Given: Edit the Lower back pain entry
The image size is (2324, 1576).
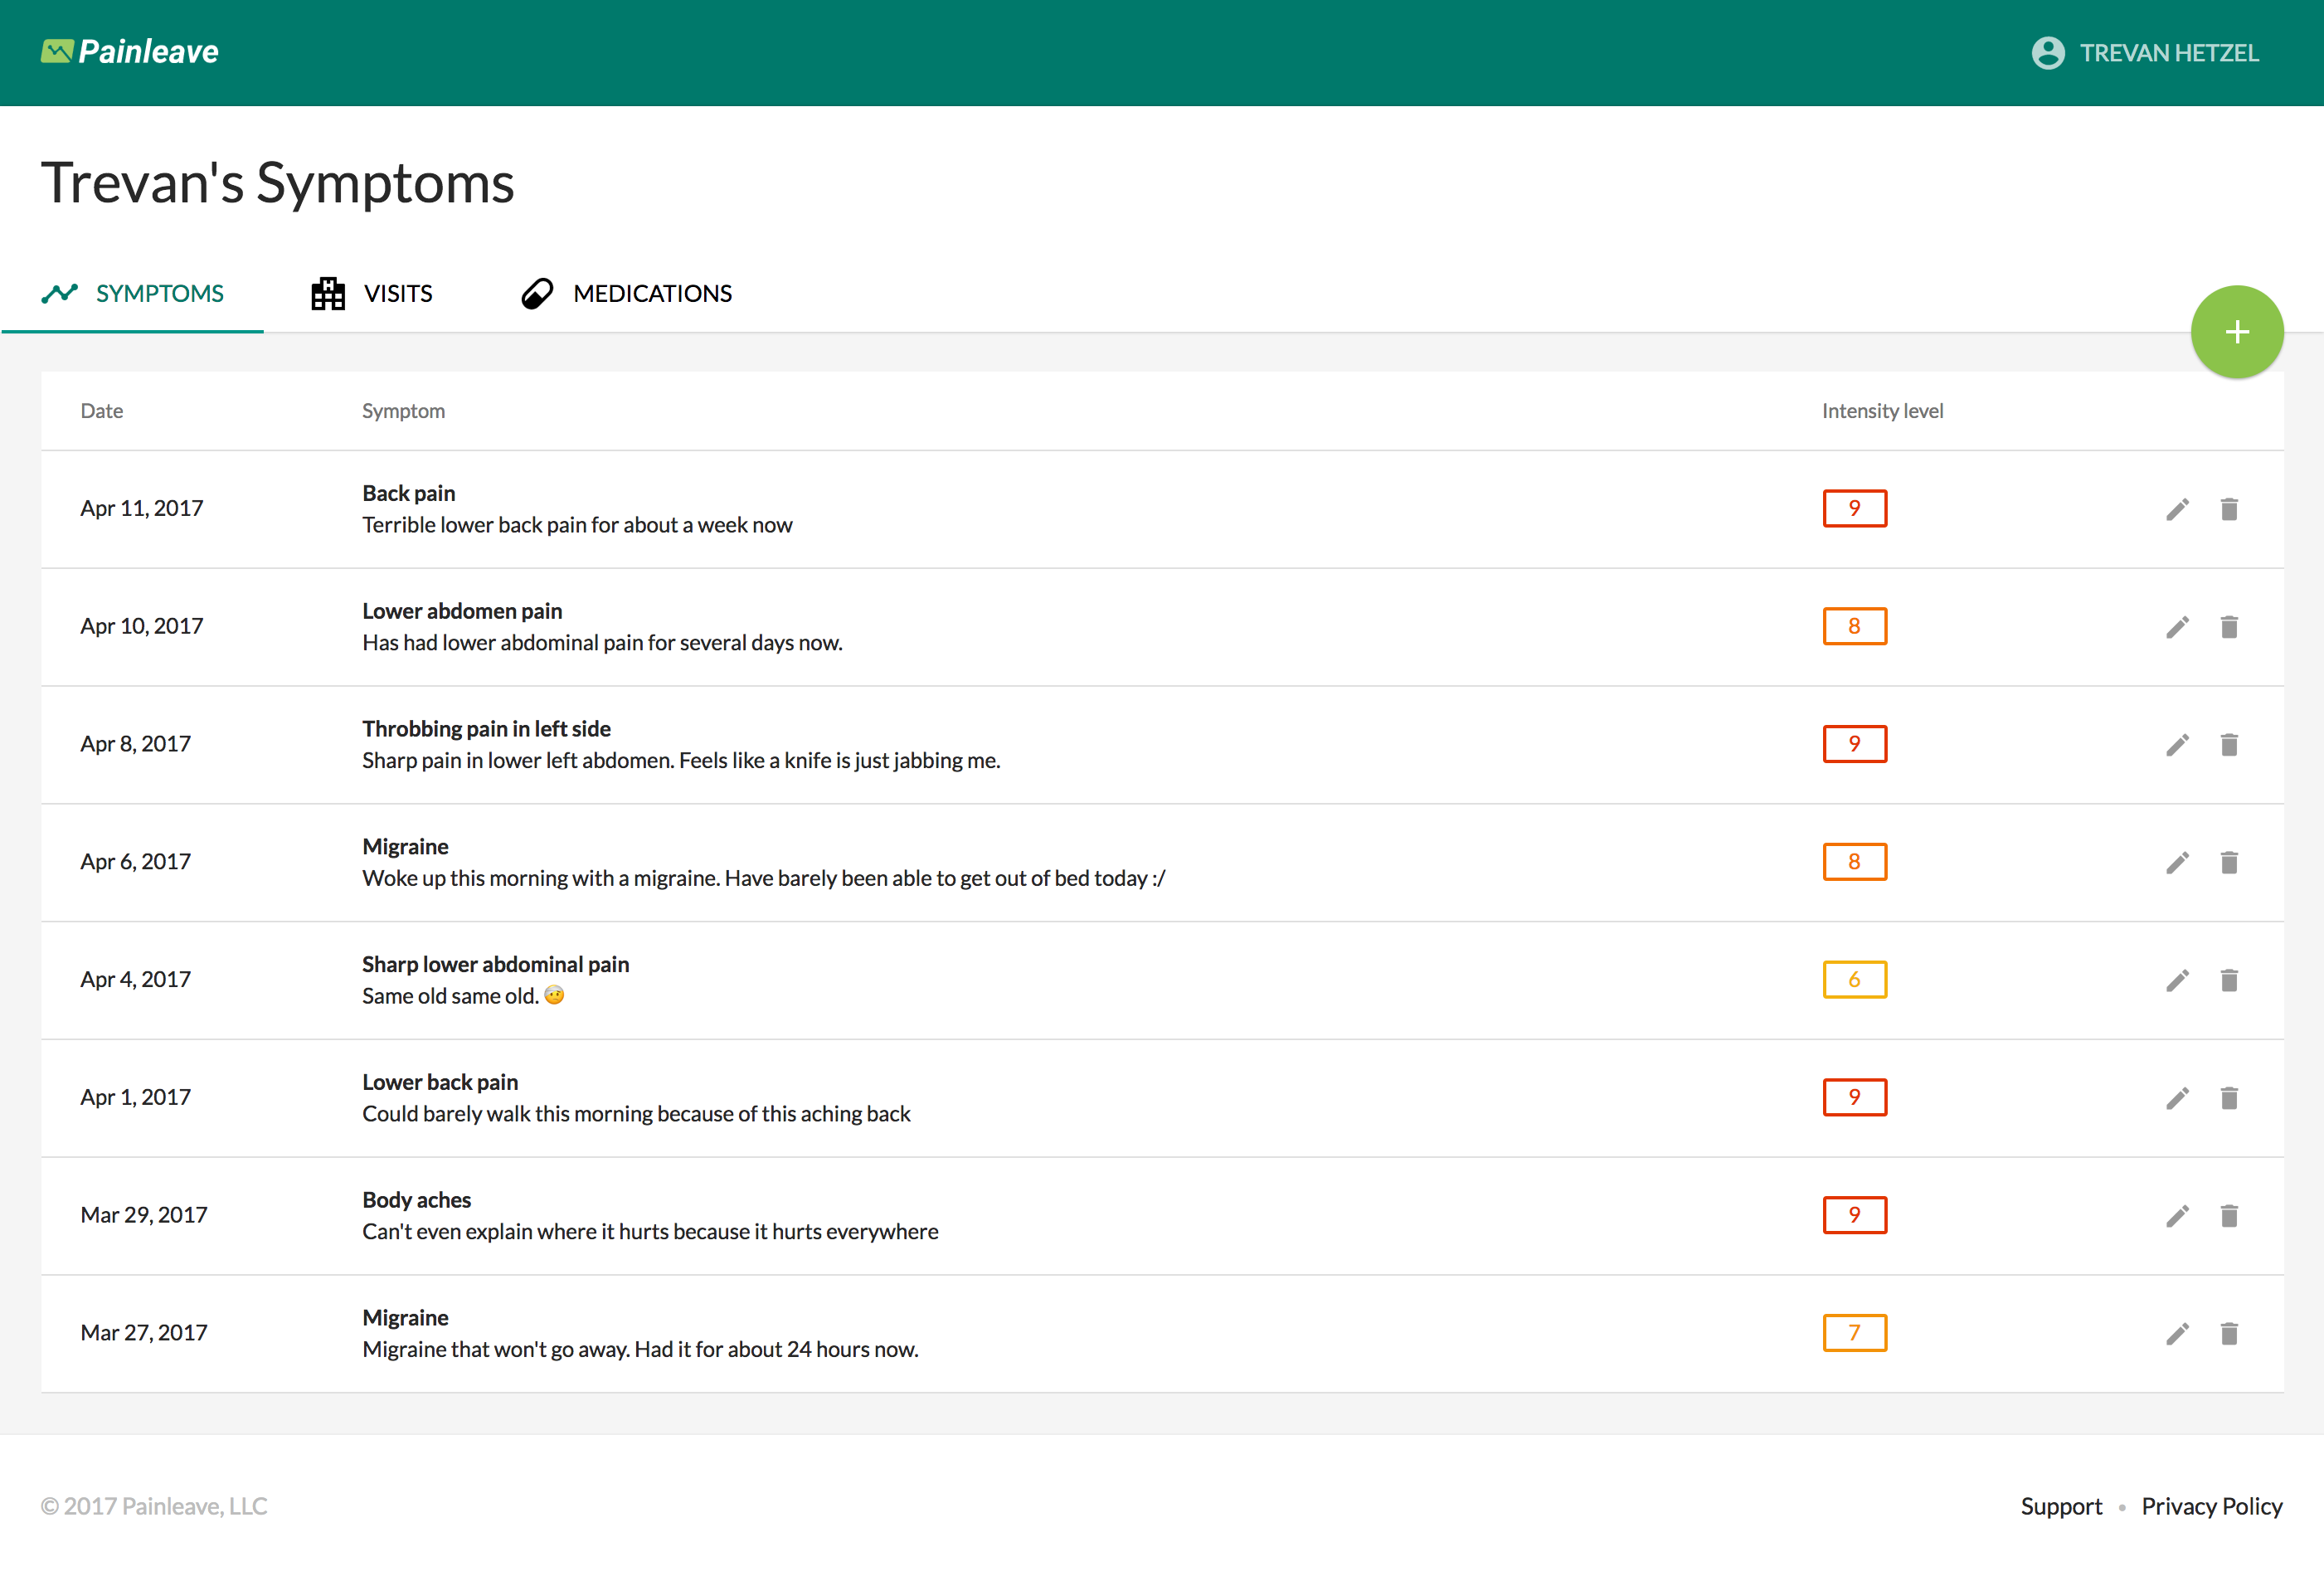Looking at the screenshot, I should click(2177, 1098).
